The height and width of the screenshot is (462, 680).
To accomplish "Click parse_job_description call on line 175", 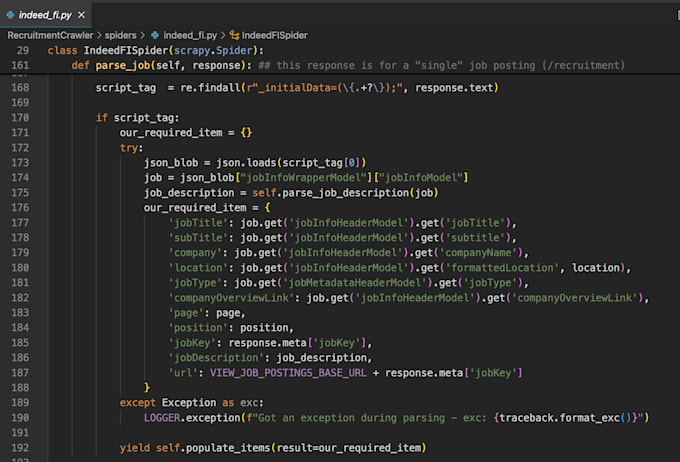I will tap(345, 193).
